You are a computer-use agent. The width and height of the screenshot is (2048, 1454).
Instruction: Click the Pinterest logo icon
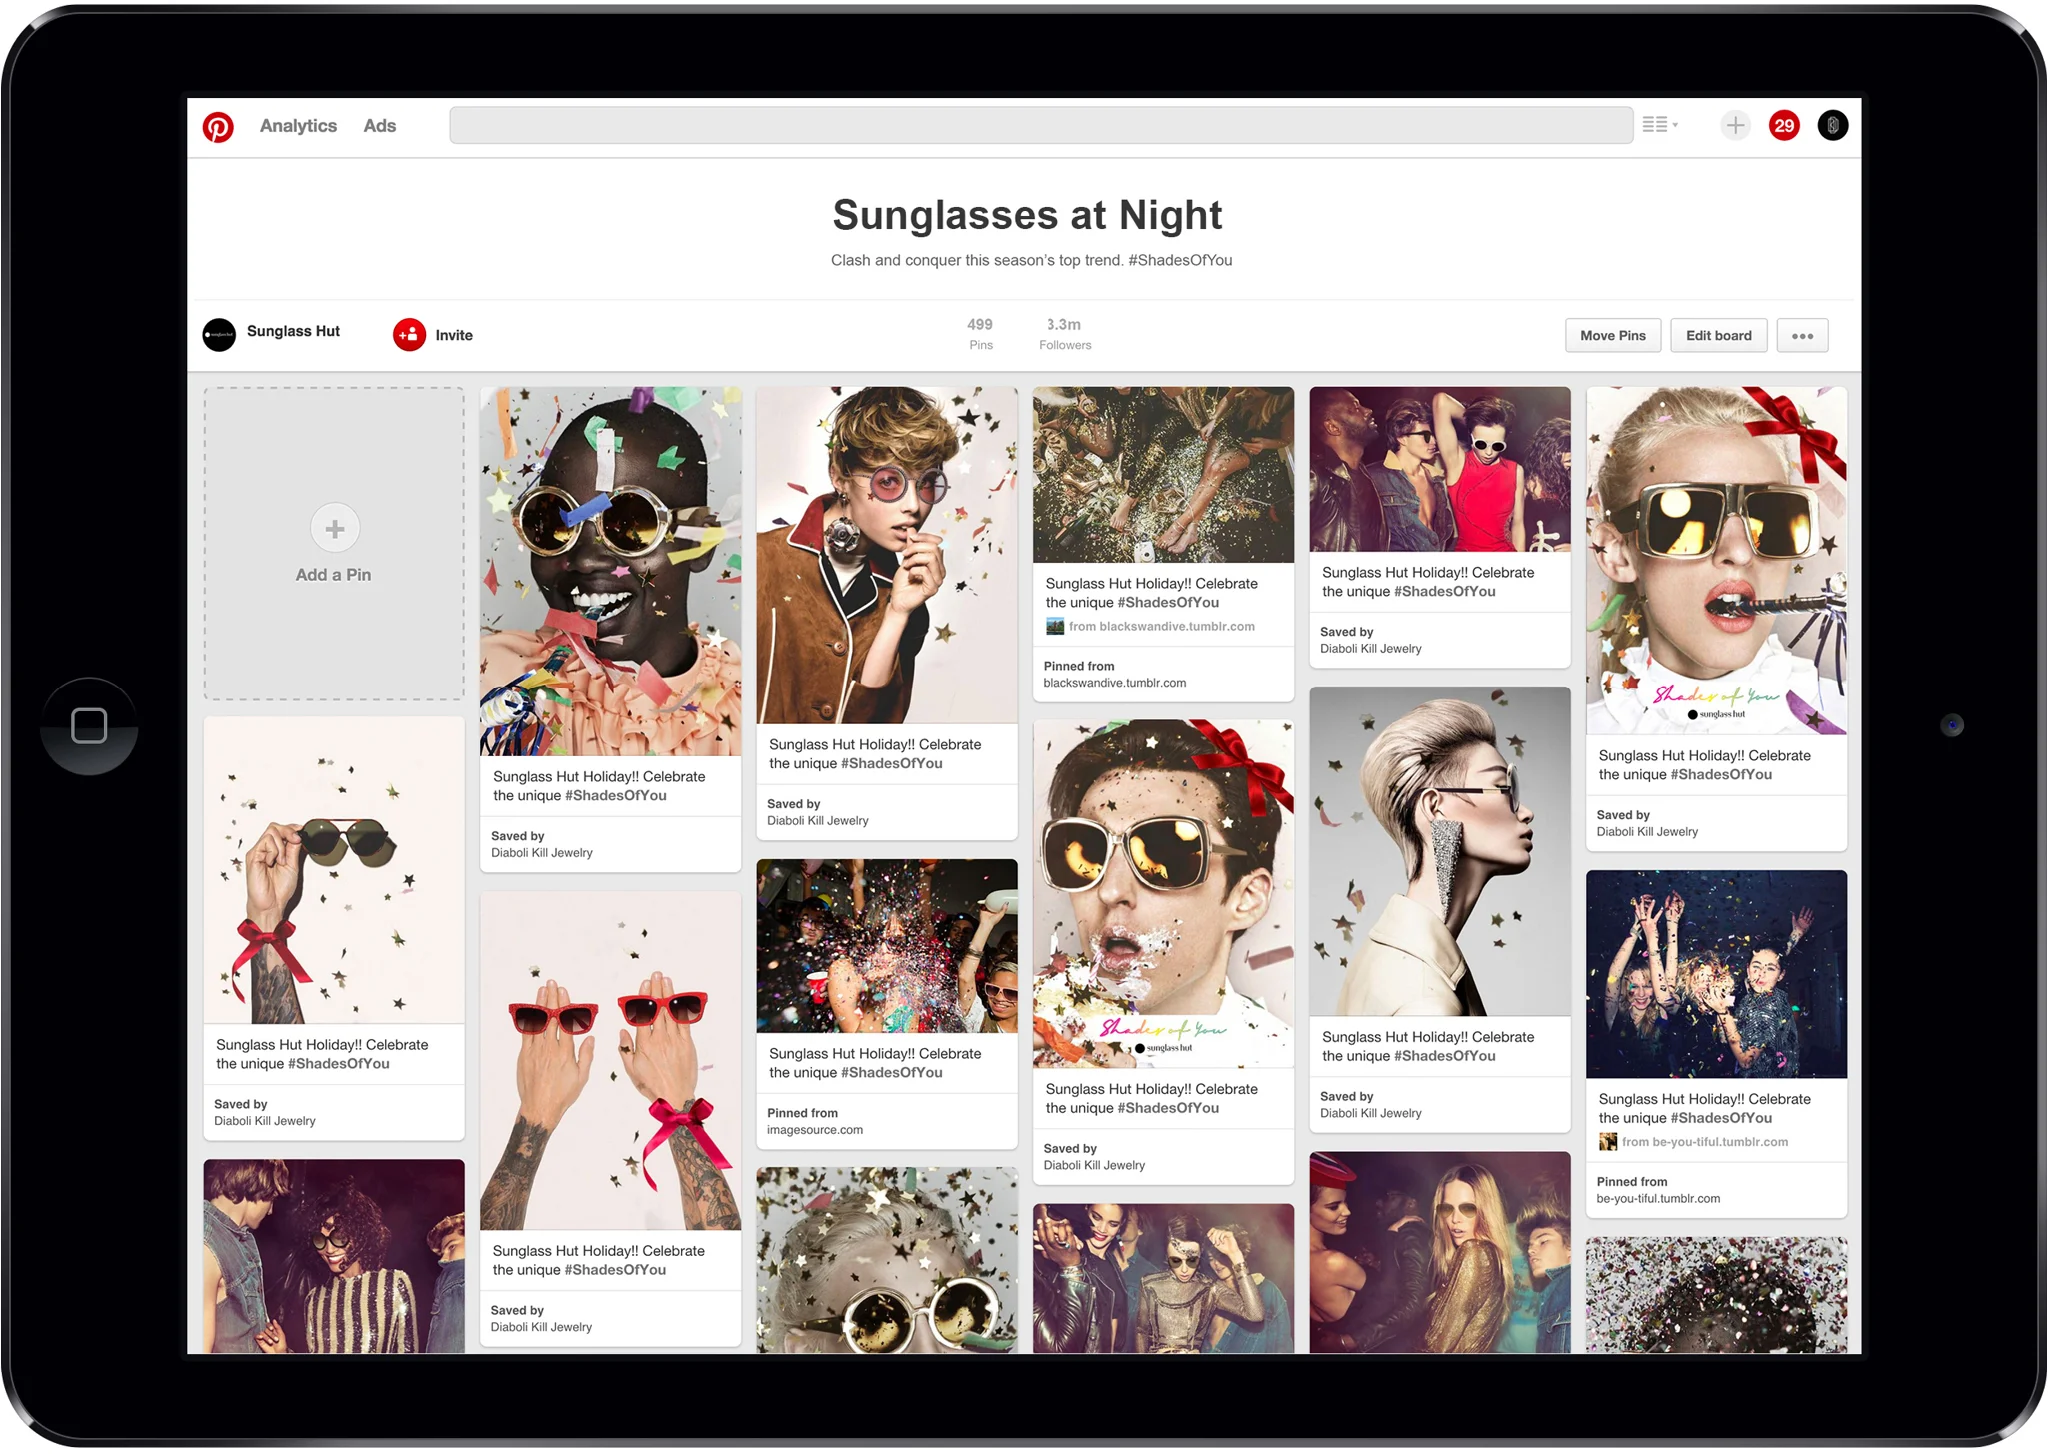pos(218,126)
